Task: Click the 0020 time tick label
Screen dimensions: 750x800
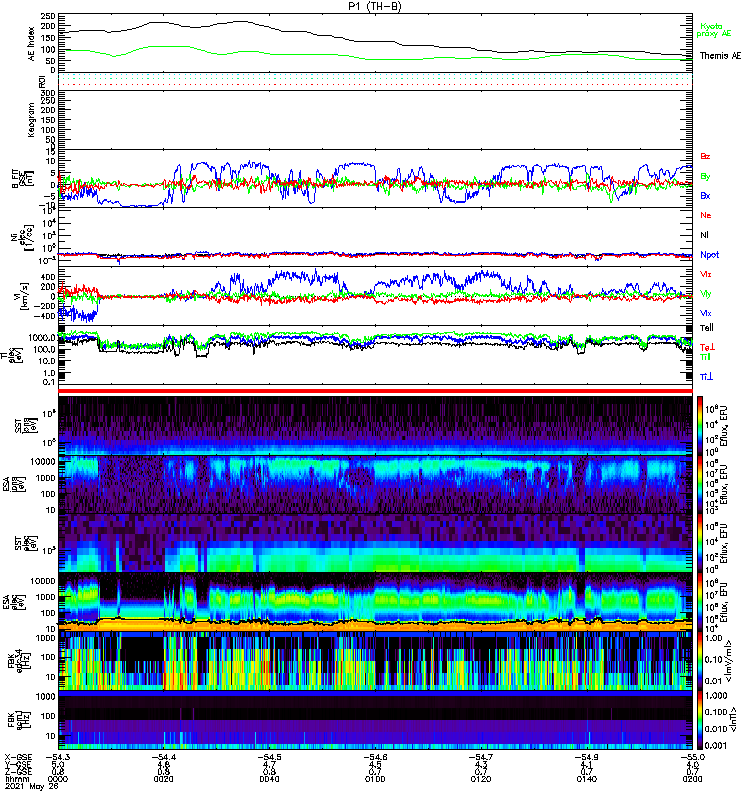Action: 163,779
